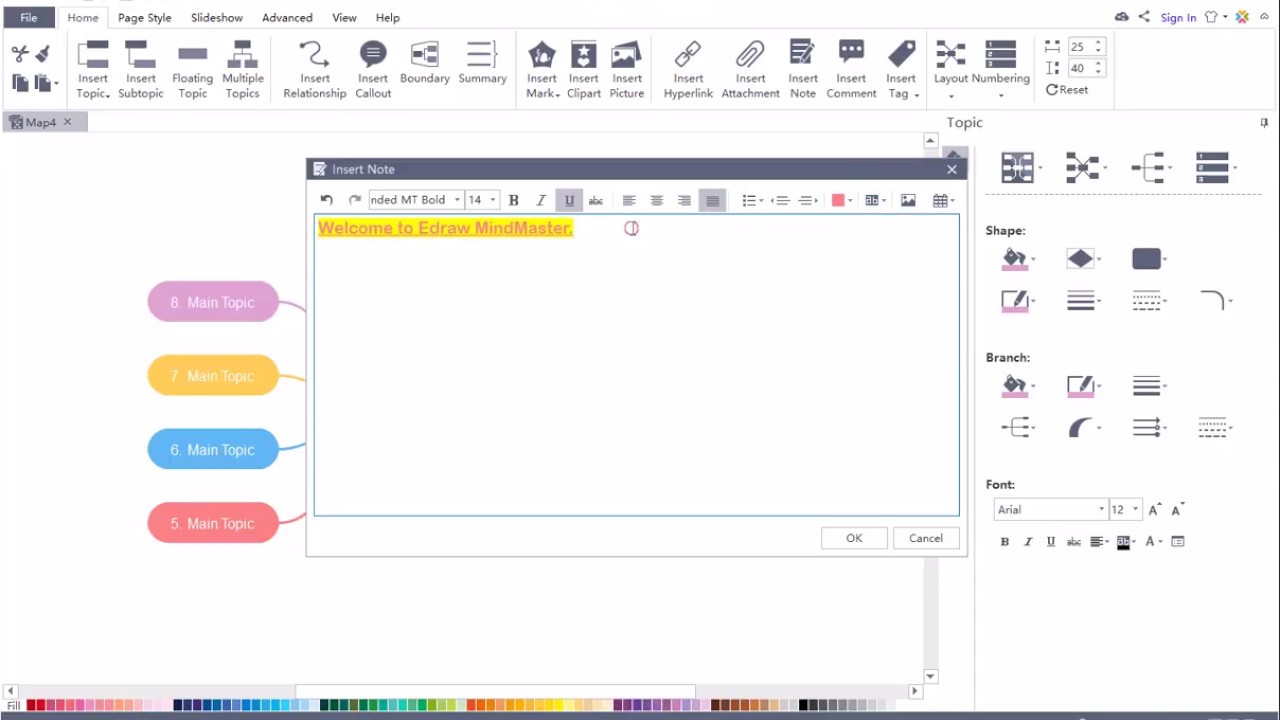Open note font size 14 dropdown
The width and height of the screenshot is (1280, 720).
(x=492, y=200)
